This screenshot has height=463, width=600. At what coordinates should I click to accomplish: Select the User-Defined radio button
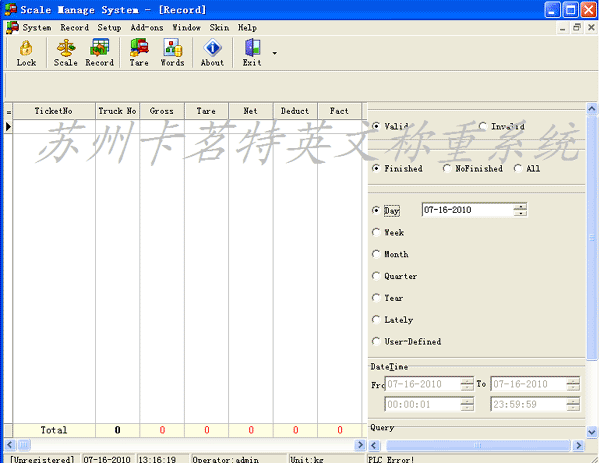coord(376,341)
